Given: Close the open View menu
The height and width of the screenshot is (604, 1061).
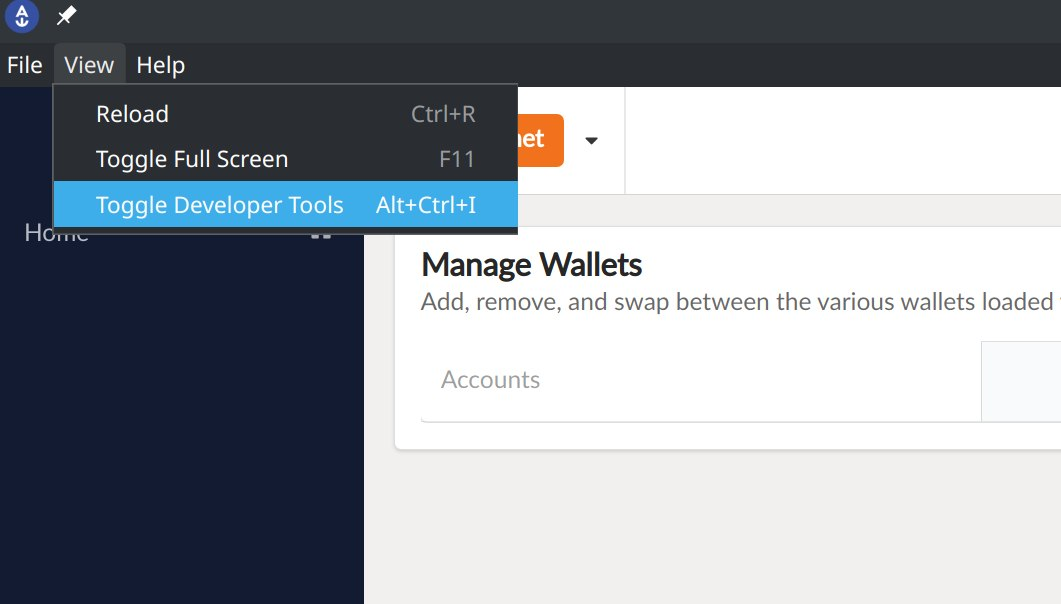Looking at the screenshot, I should 89,65.
